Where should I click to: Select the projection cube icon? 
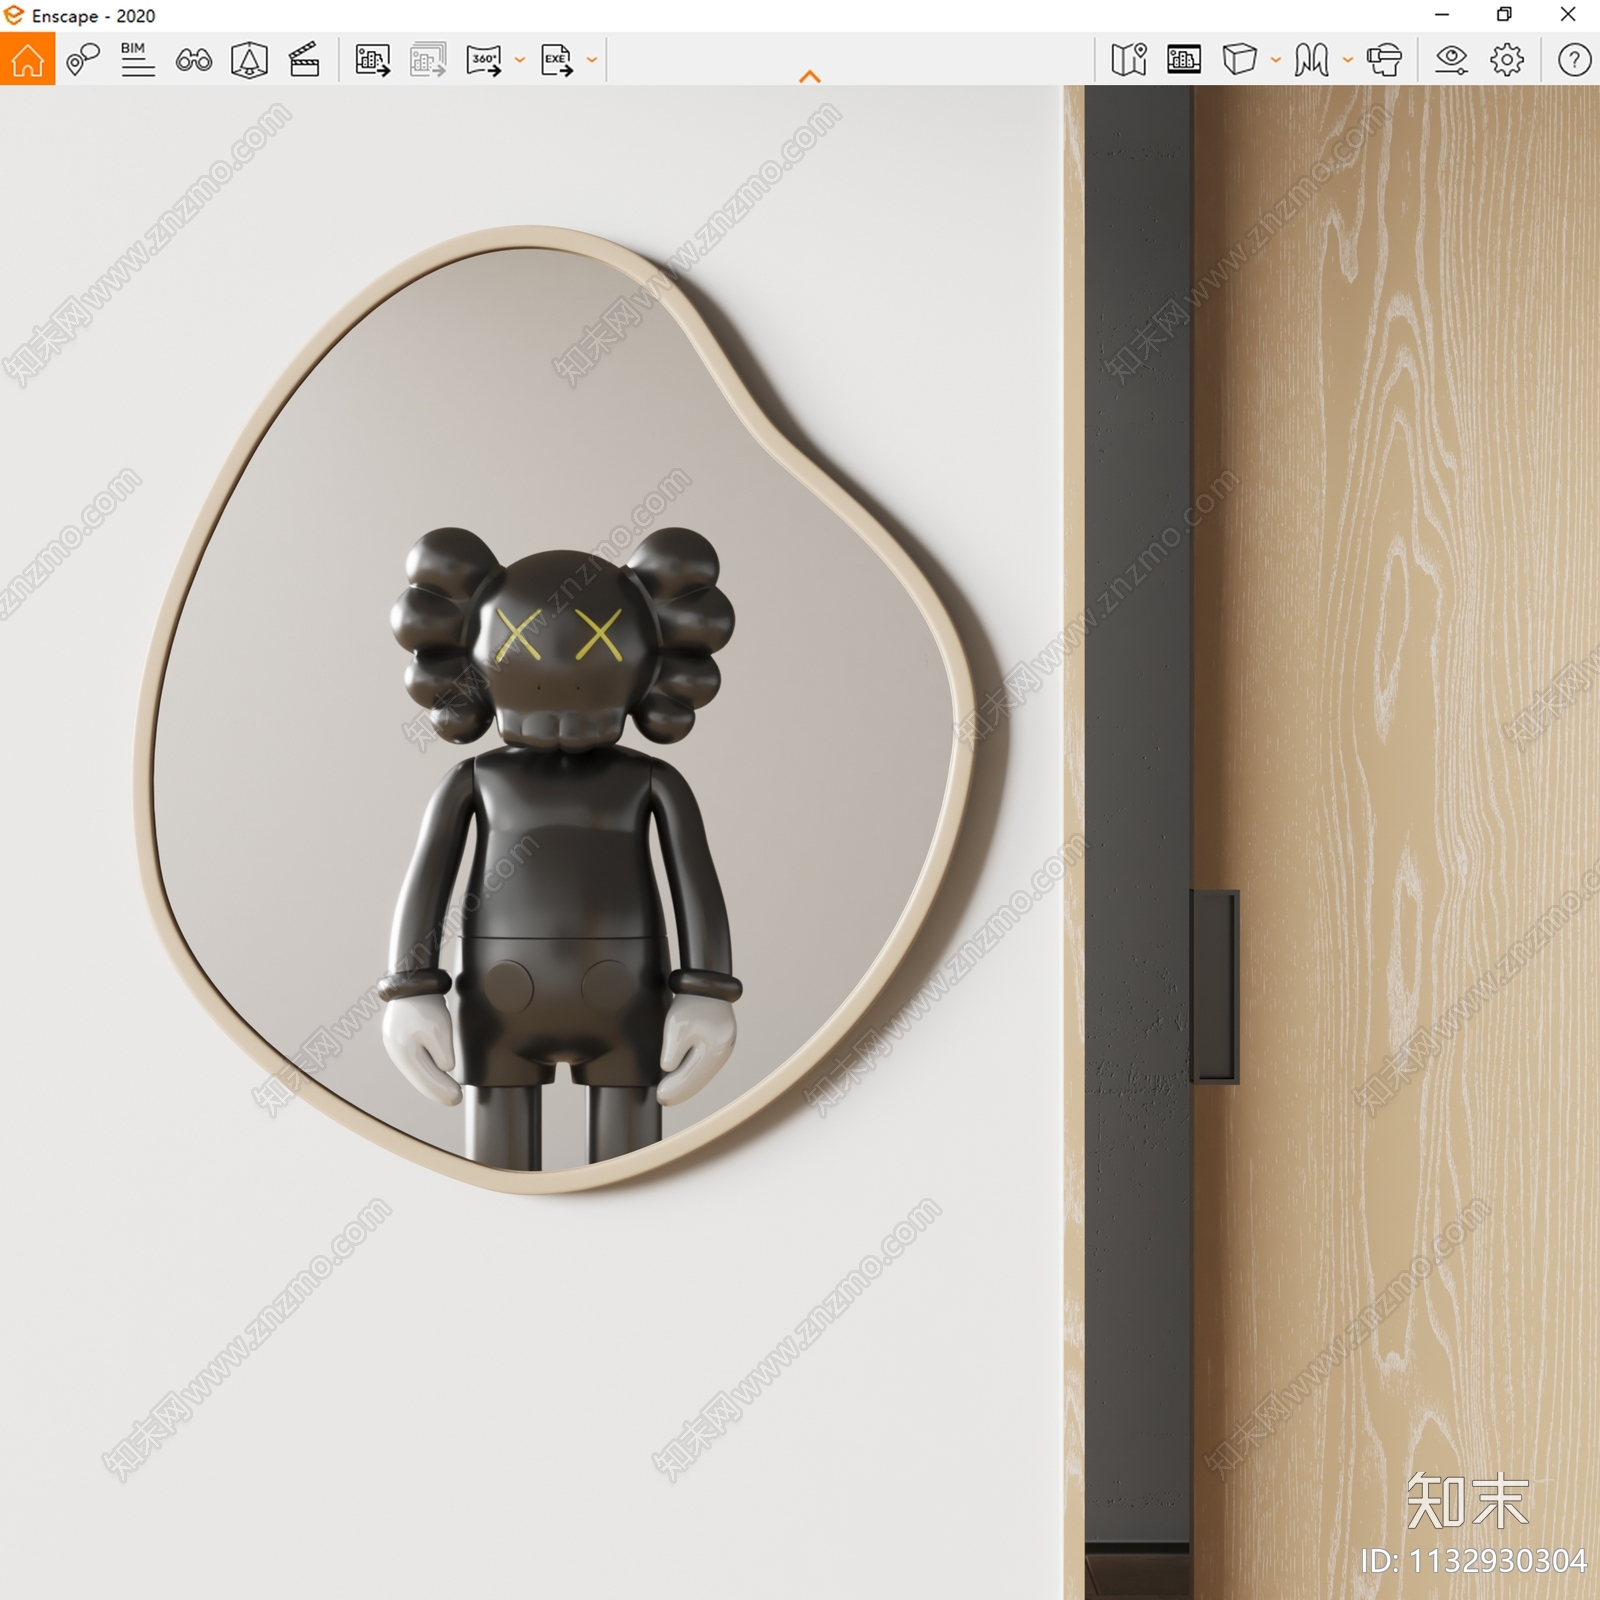coord(1240,60)
